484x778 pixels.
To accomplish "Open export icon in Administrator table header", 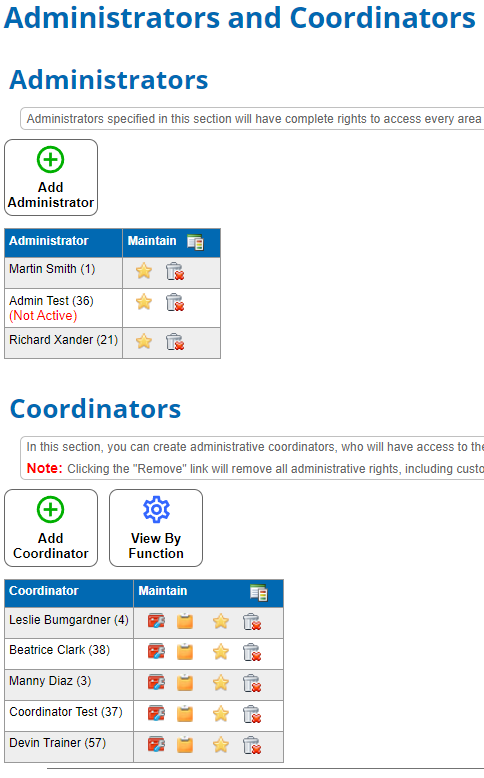I will (195, 242).
